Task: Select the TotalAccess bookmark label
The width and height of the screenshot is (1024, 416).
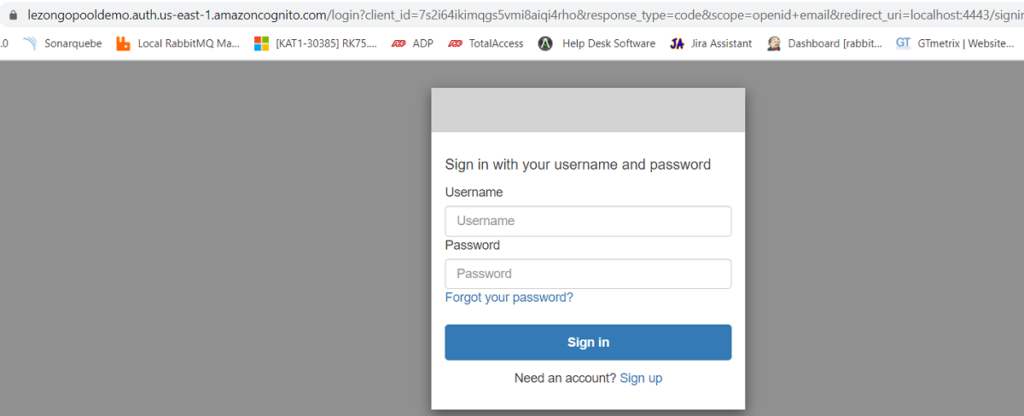Action: coord(496,44)
